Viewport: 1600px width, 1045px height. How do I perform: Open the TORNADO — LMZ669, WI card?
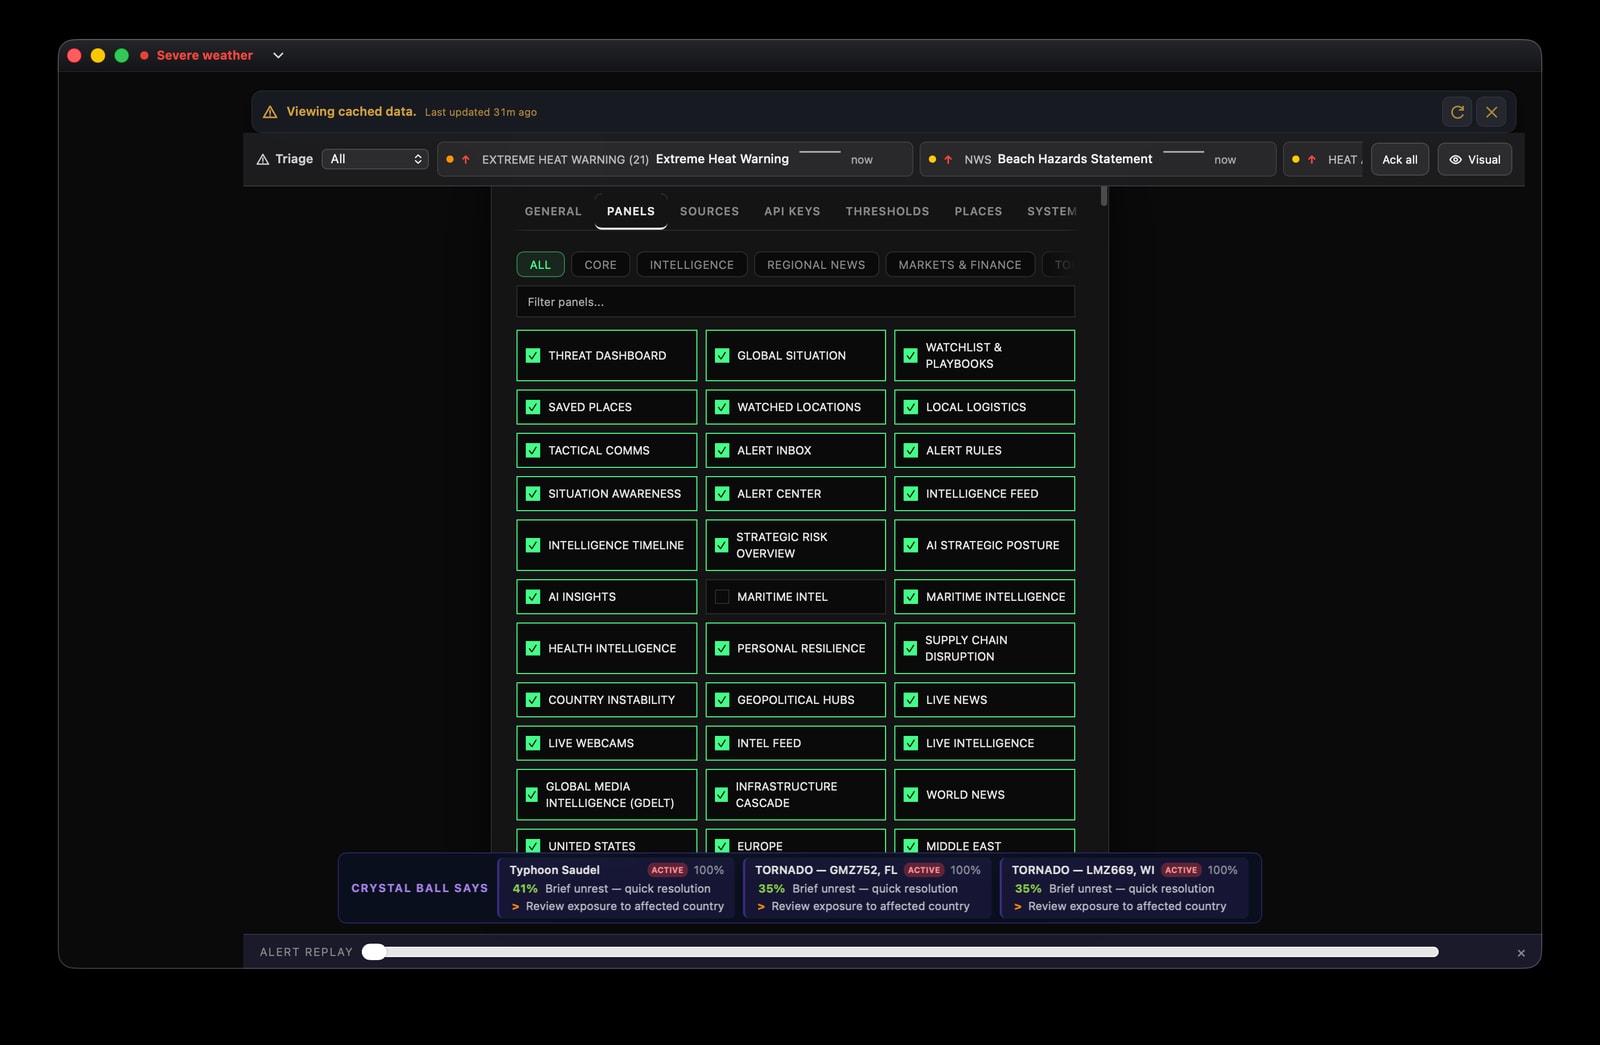1125,888
